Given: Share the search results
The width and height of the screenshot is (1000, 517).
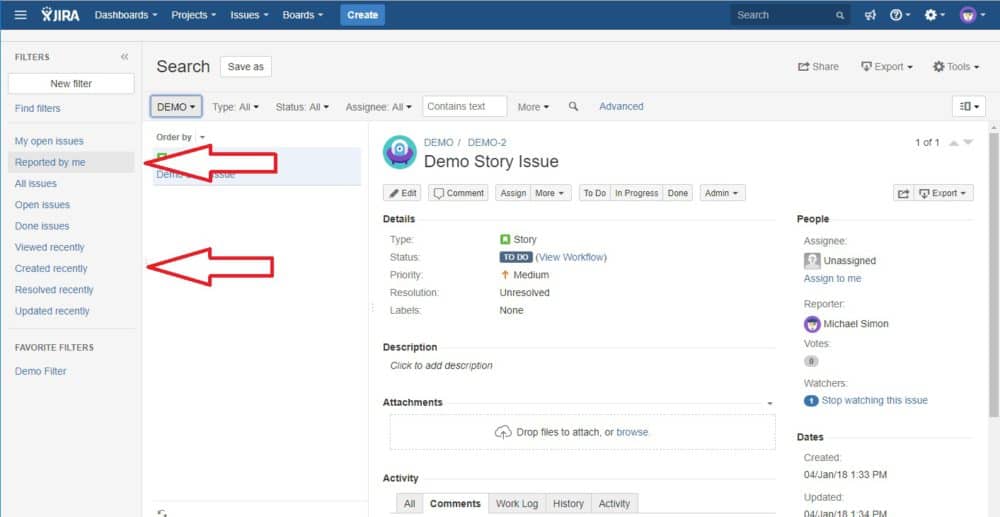Looking at the screenshot, I should click(818, 66).
